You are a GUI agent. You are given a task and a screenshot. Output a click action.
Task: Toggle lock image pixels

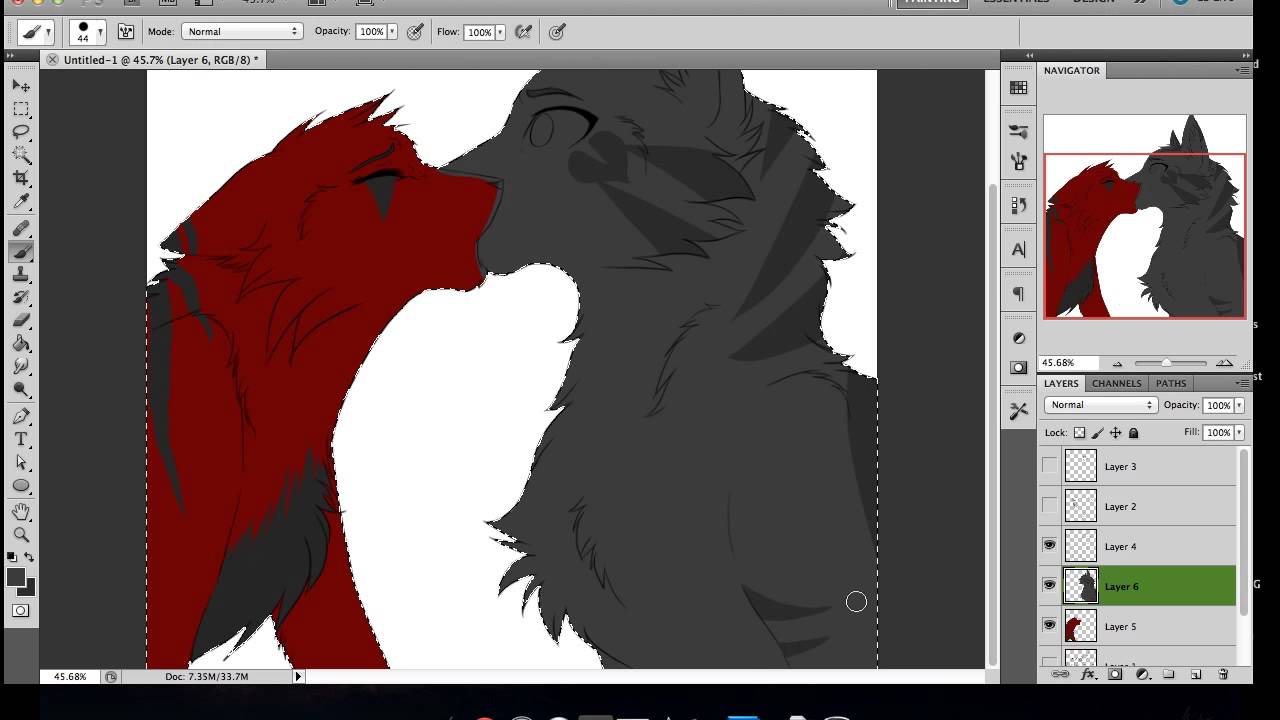1097,433
